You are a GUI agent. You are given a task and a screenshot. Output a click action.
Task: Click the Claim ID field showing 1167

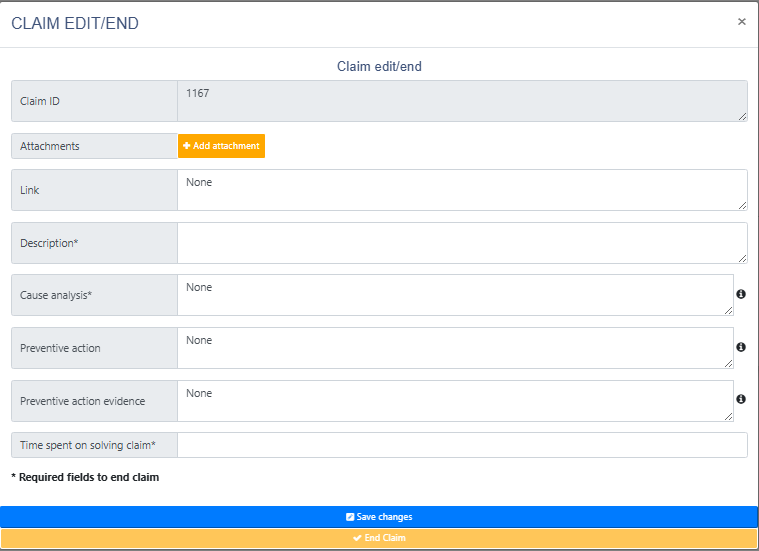461,101
